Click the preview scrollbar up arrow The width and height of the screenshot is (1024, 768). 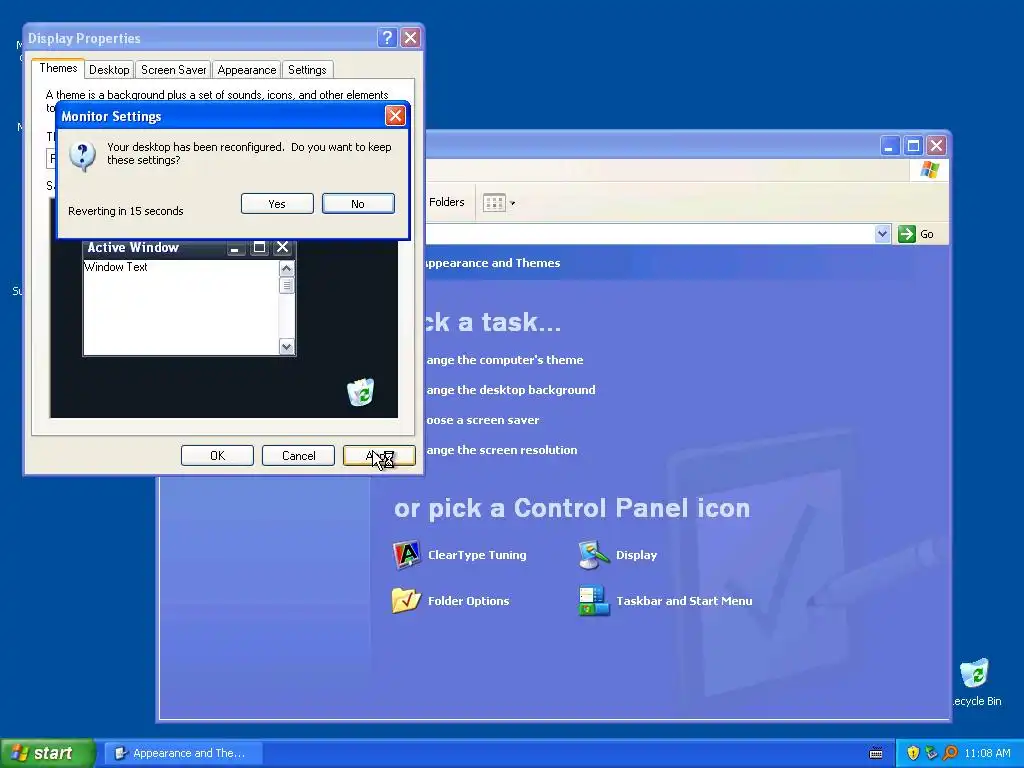(287, 268)
